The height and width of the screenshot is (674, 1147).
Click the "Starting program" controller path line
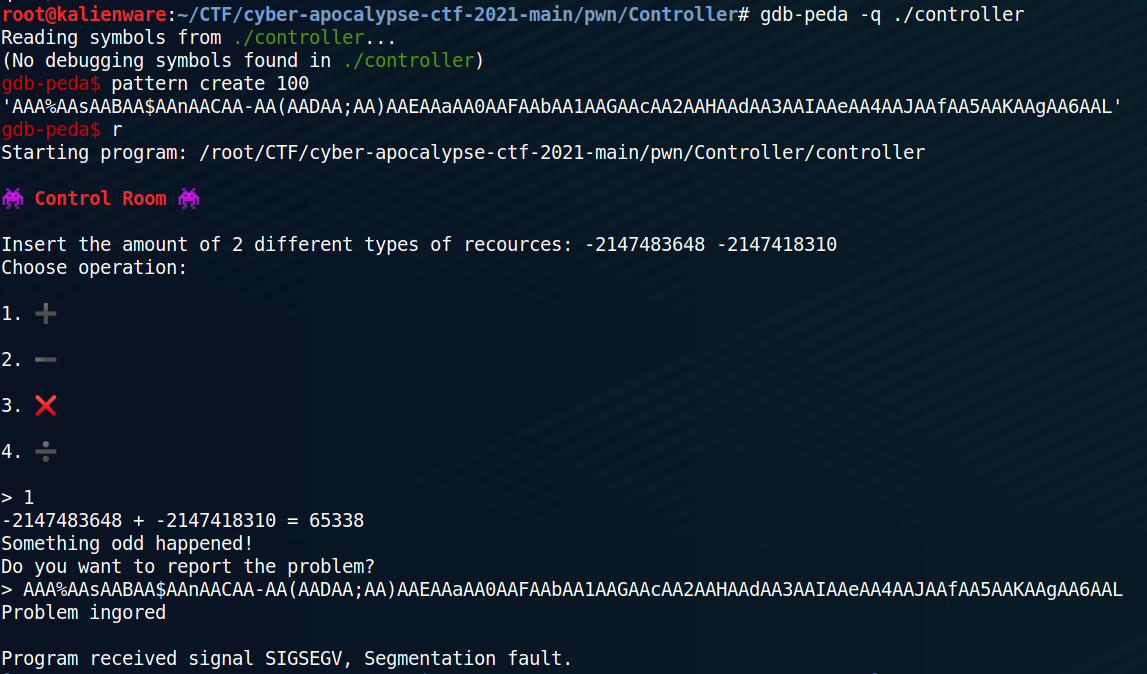click(463, 152)
